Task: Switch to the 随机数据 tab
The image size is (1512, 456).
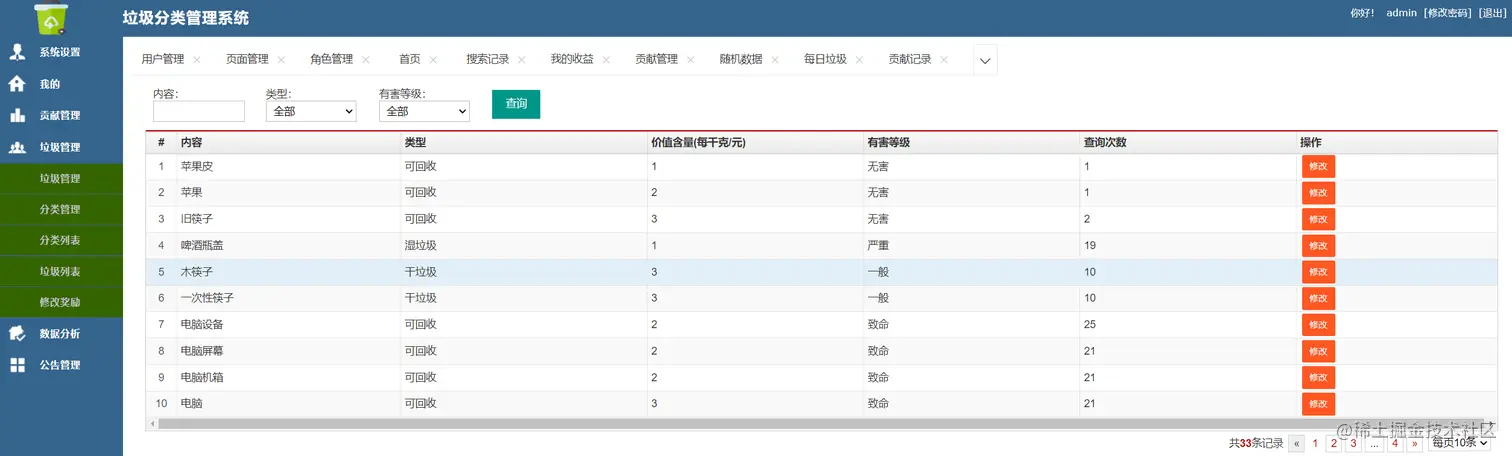Action: point(741,59)
